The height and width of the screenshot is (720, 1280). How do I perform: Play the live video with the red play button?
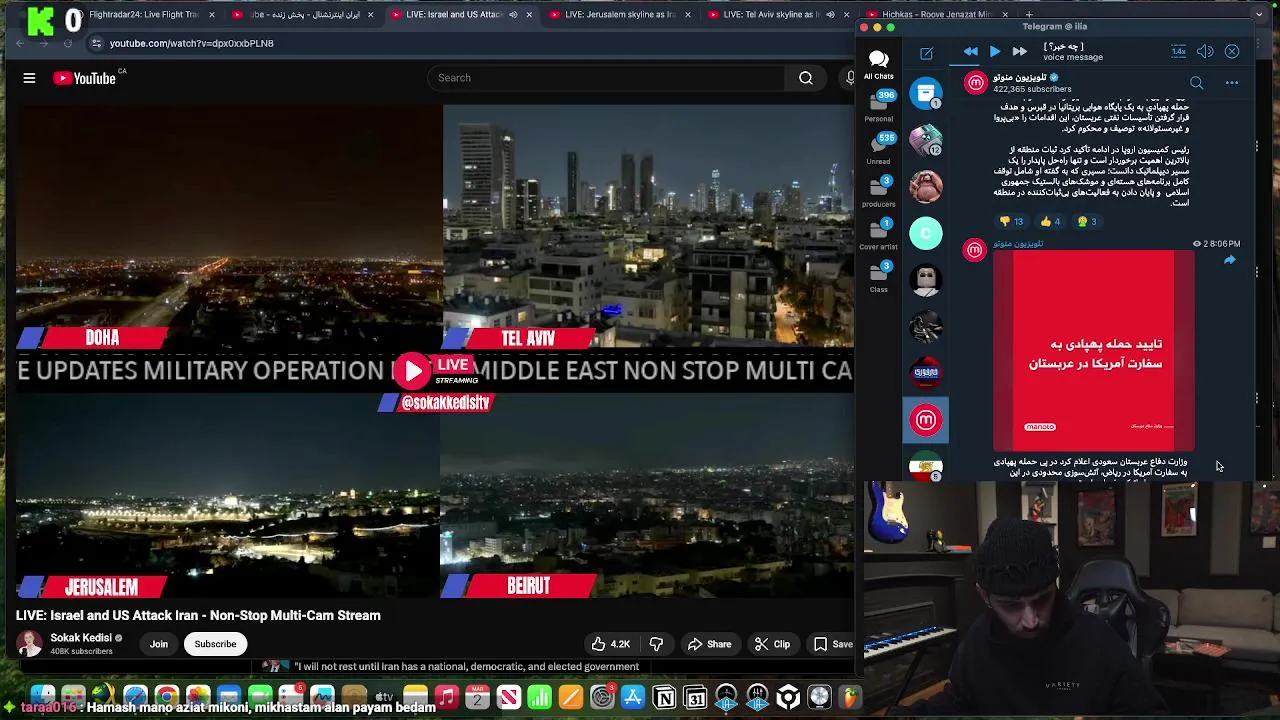click(412, 371)
